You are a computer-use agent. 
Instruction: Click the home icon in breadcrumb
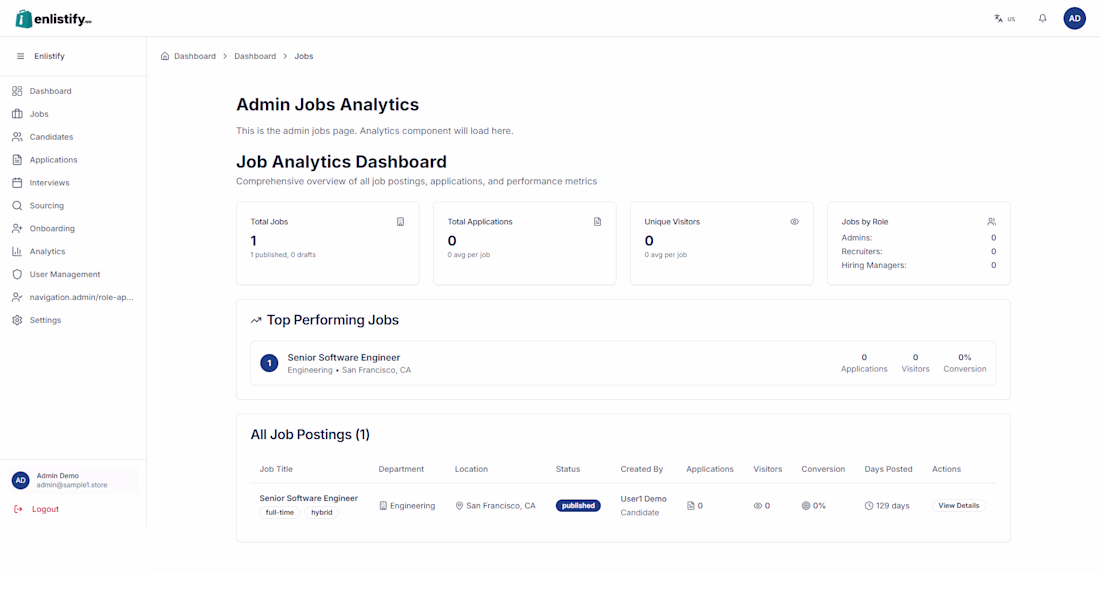(x=165, y=56)
